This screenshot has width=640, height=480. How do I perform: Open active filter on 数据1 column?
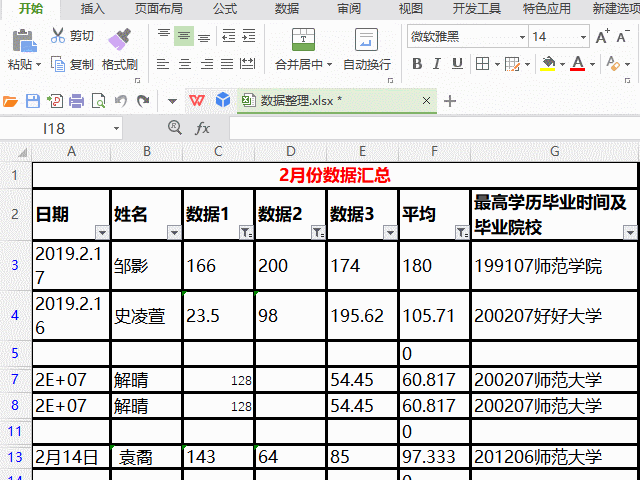click(246, 233)
